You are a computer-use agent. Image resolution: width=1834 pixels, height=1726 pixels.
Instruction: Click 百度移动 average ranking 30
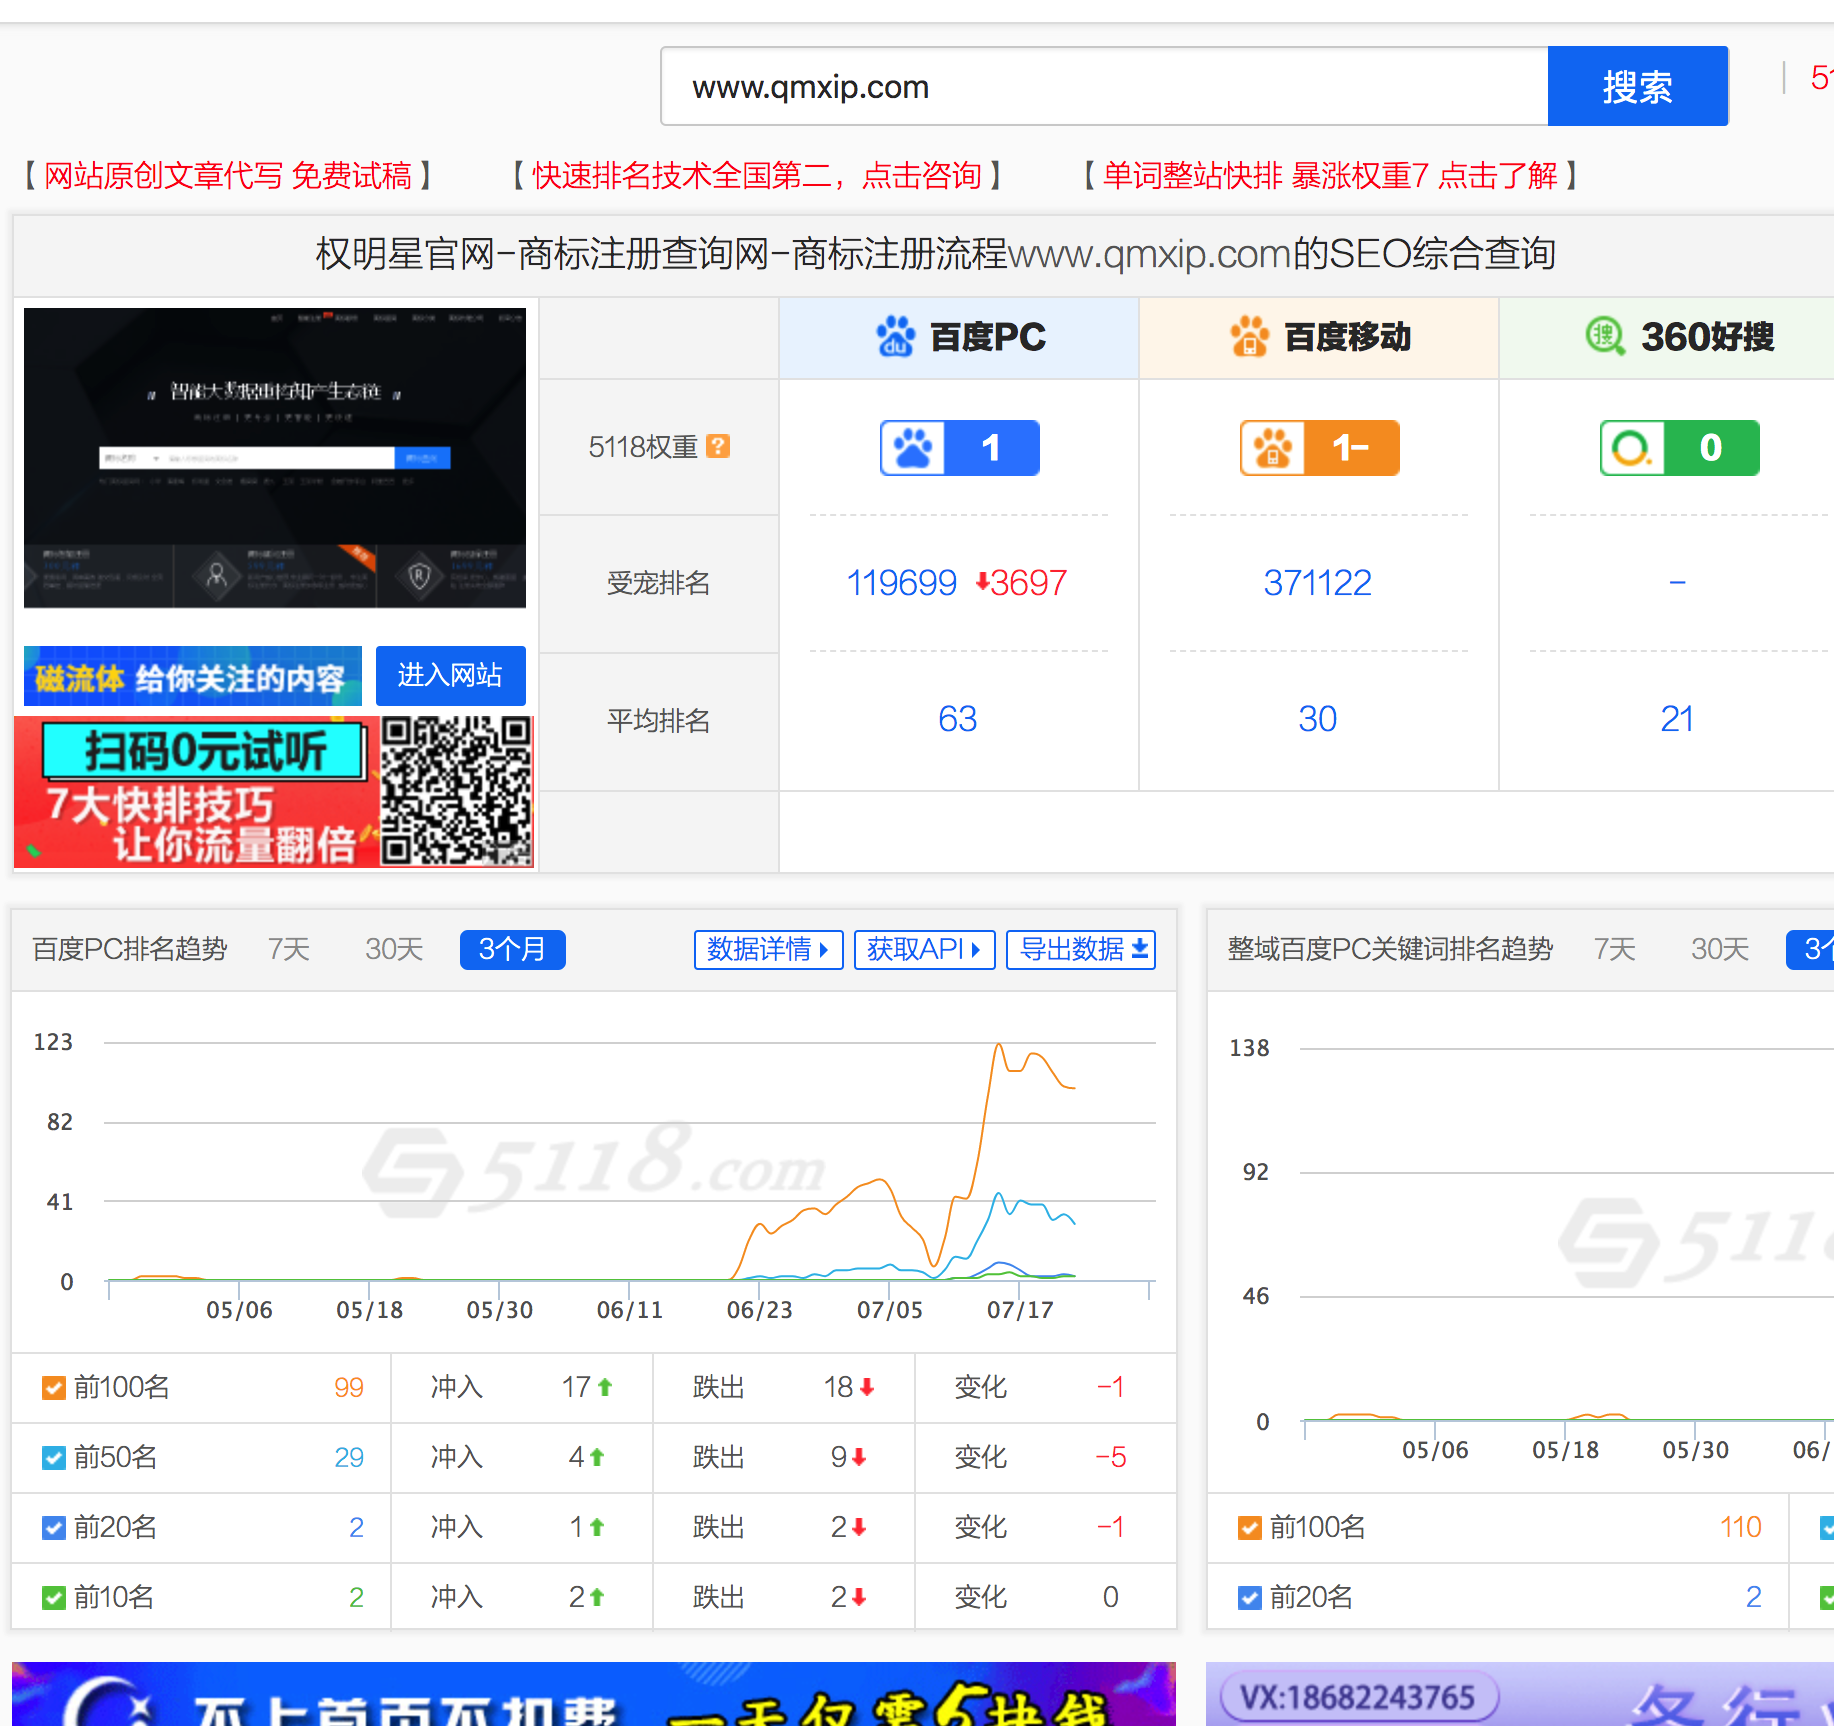coord(1317,719)
